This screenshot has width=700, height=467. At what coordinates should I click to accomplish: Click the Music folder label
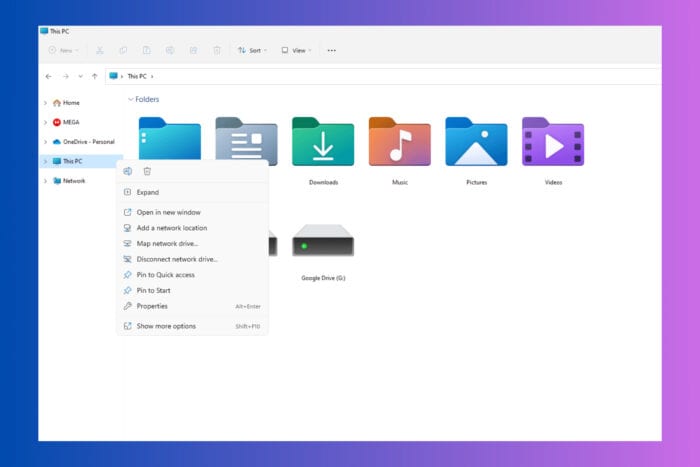point(400,182)
